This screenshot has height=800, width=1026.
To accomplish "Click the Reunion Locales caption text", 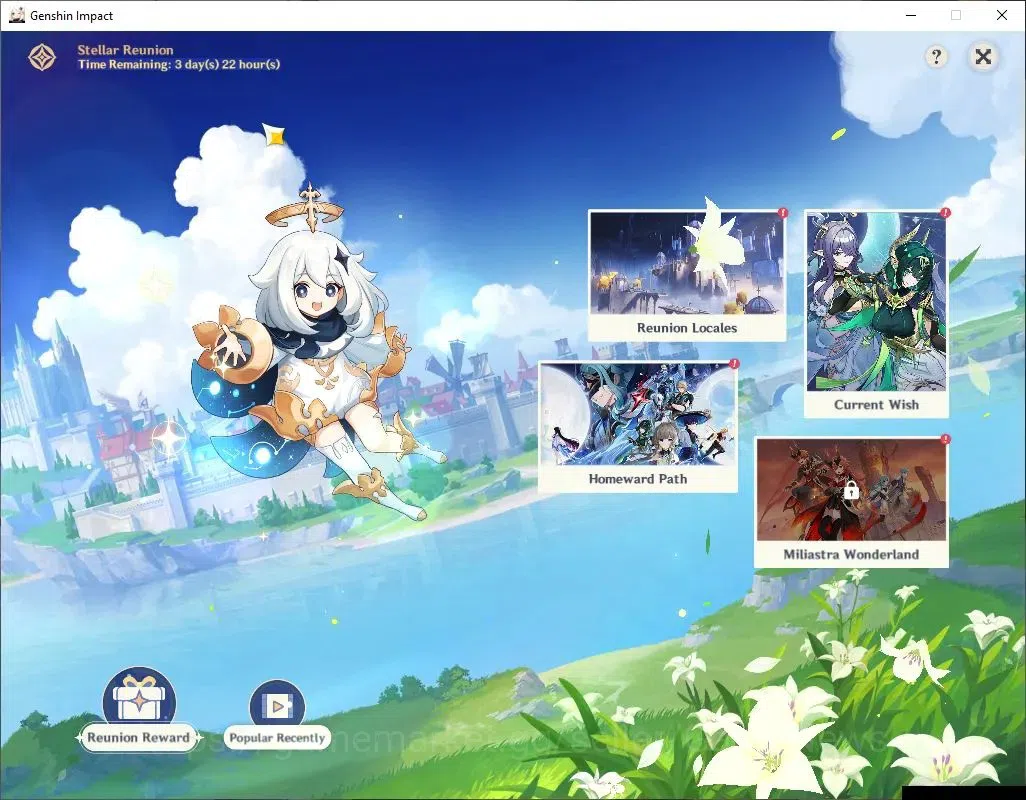I will [687, 328].
